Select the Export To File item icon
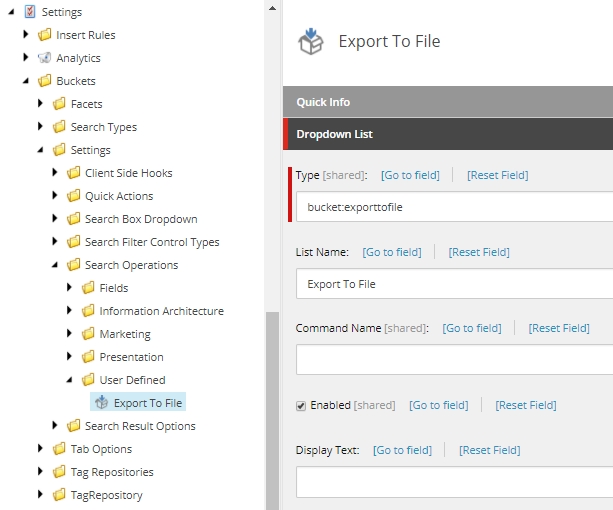Screen dimensions: 613x510 pyautogui.click(x=101, y=403)
